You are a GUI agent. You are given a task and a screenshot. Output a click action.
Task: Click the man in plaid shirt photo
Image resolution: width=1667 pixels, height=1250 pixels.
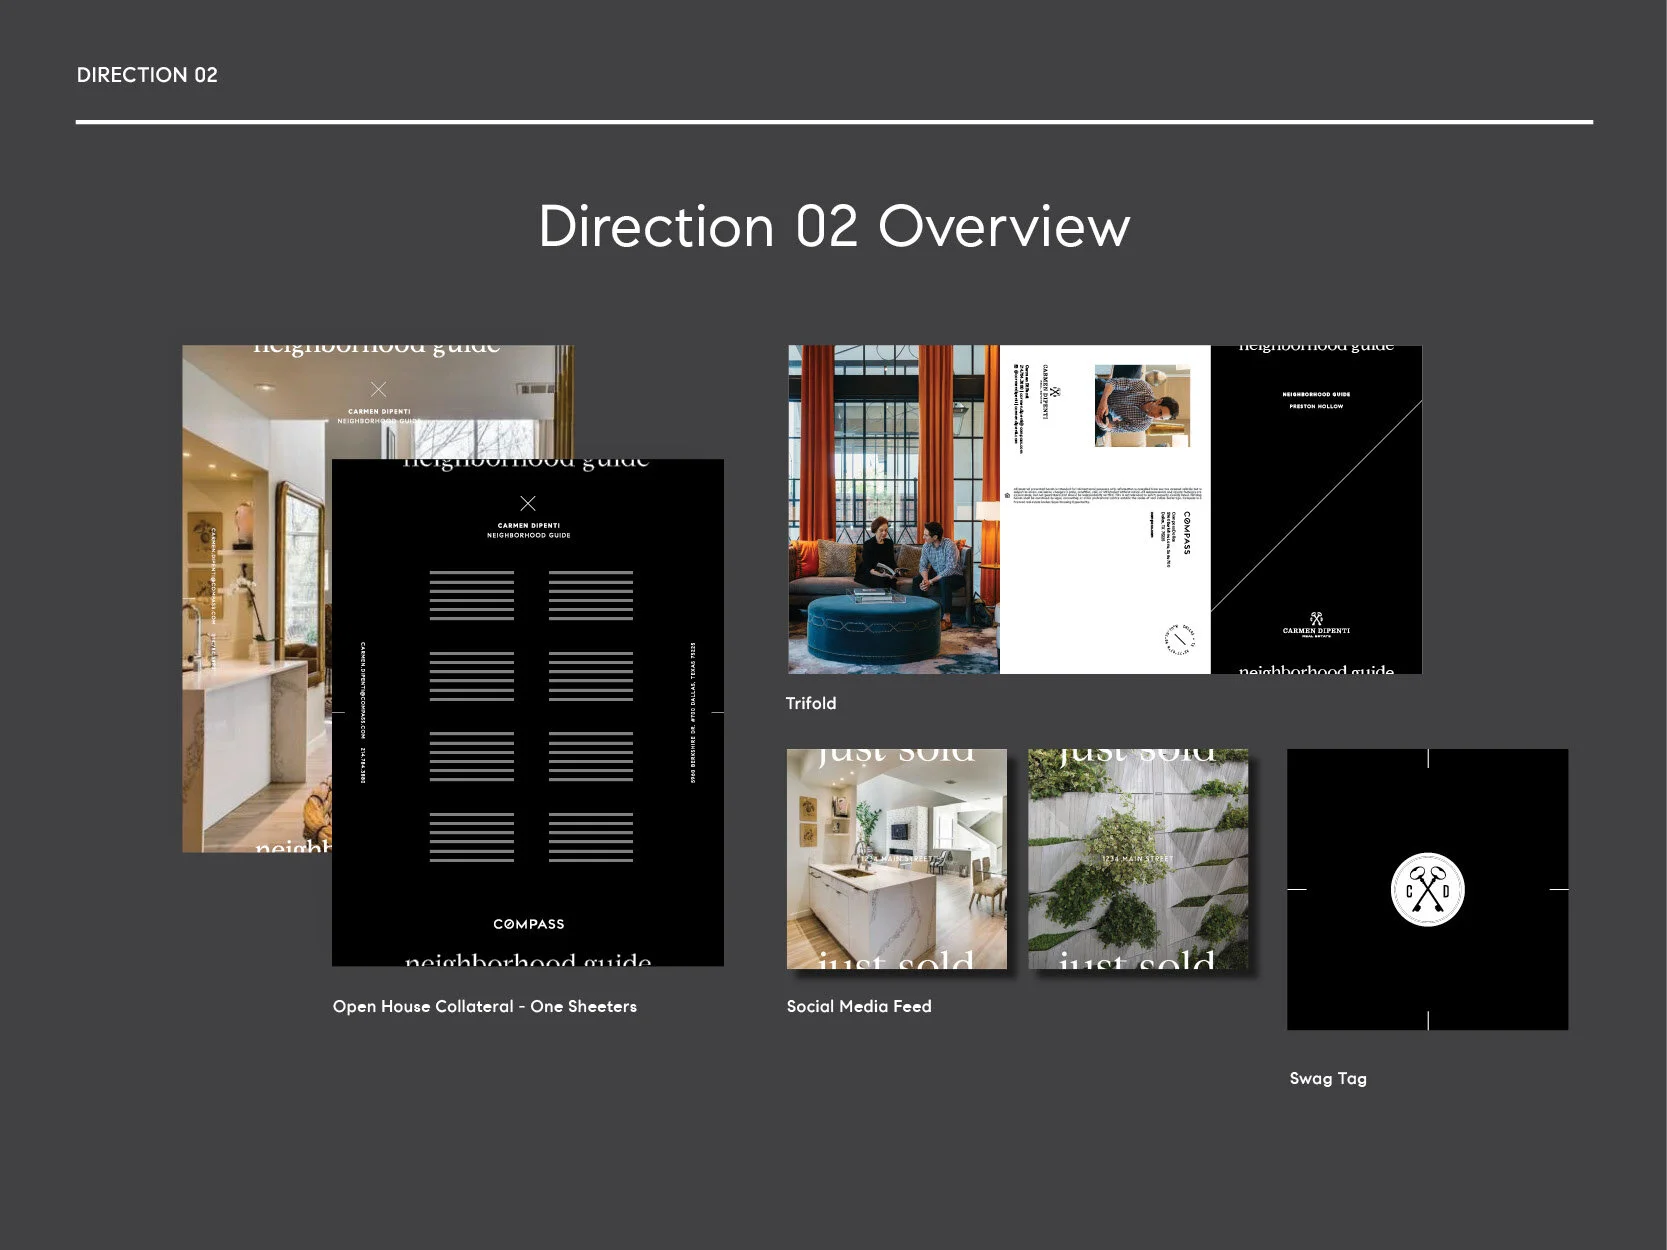1142,405
